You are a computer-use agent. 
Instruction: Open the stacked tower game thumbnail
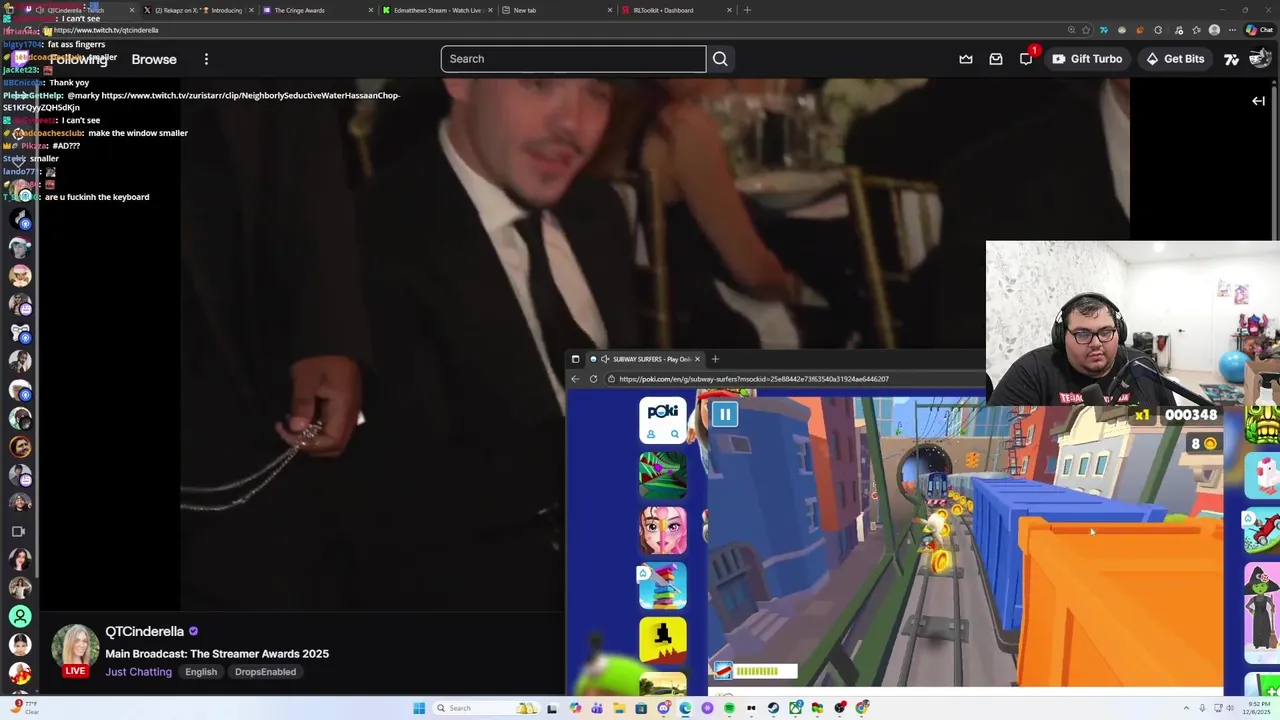coord(663,586)
